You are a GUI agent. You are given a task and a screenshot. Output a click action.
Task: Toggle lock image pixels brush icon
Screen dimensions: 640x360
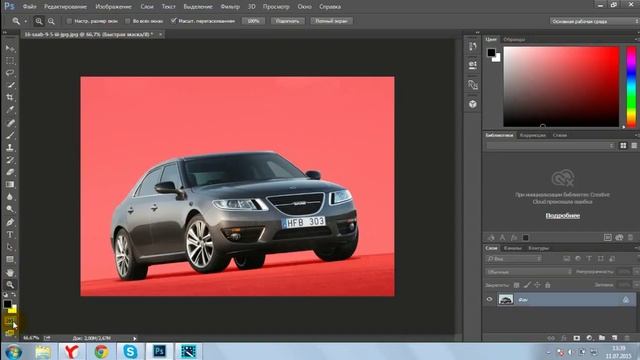[x=527, y=285]
